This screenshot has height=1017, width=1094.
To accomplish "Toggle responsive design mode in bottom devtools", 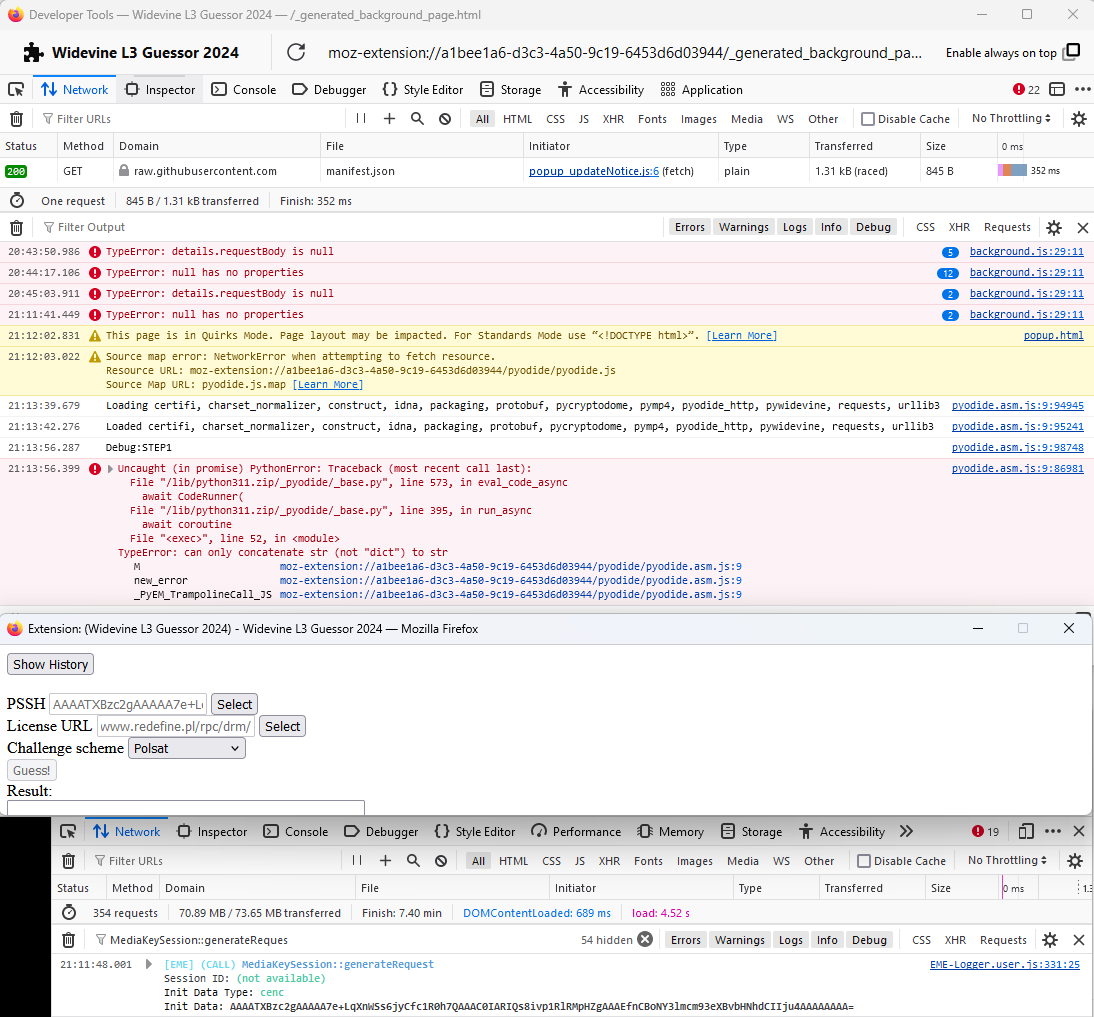I will click(1026, 831).
